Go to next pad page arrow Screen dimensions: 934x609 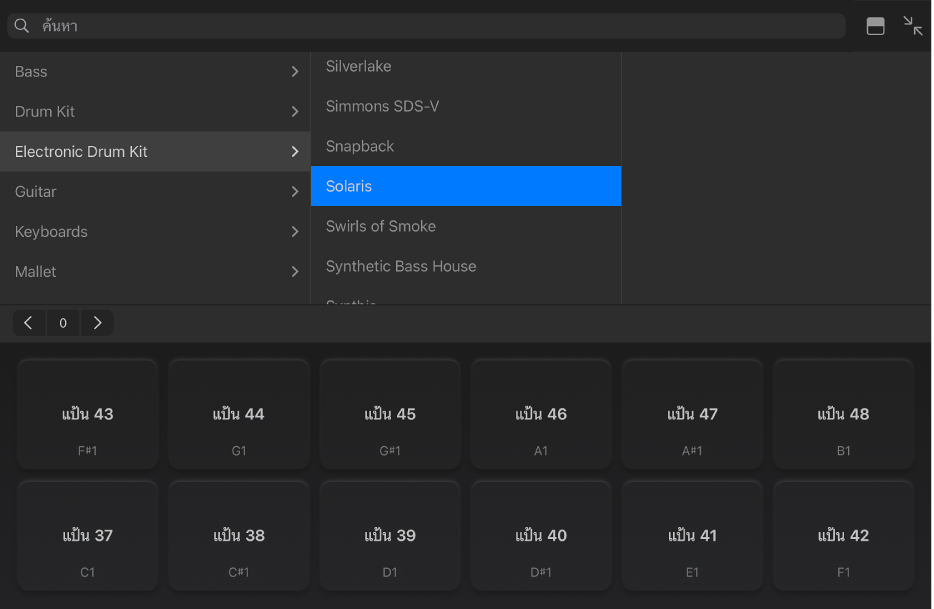[97, 323]
